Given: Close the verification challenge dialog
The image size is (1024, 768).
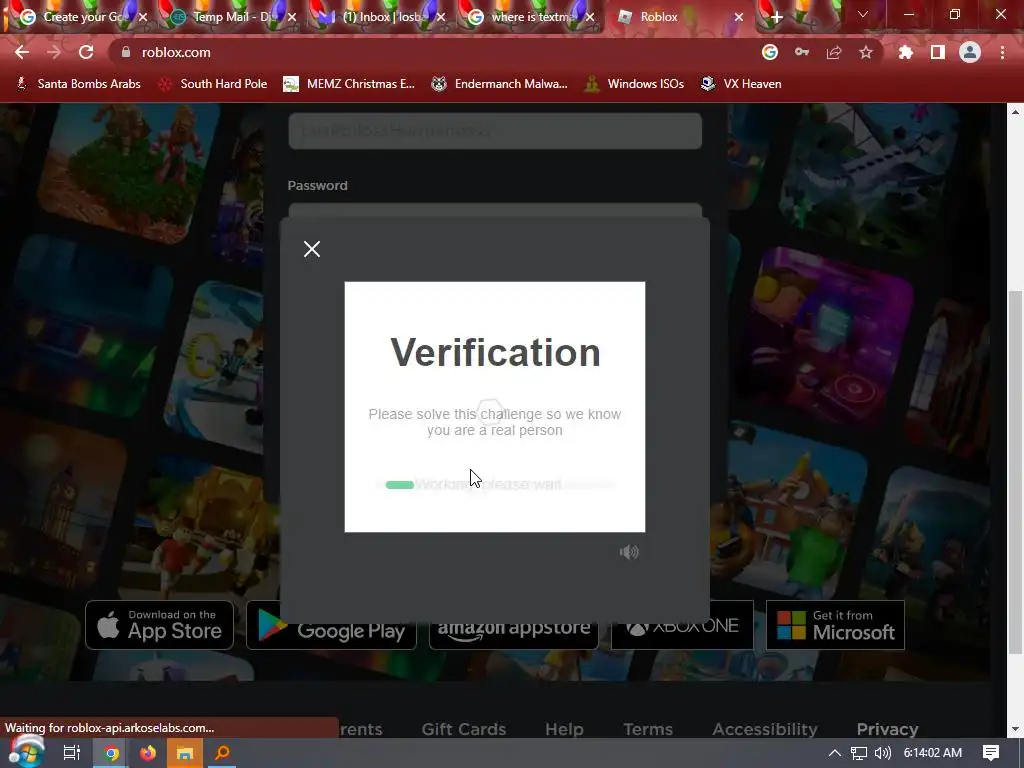Looking at the screenshot, I should pos(312,249).
